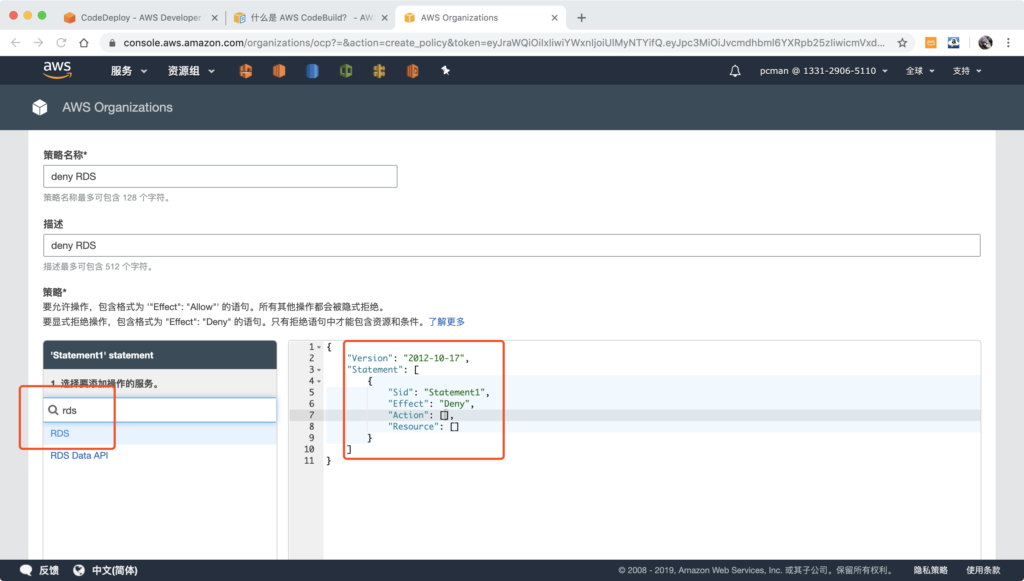This screenshot has width=1024, height=581.
Task: Switch to CodeDeploy - AWS Developer tab
Action: [140, 18]
